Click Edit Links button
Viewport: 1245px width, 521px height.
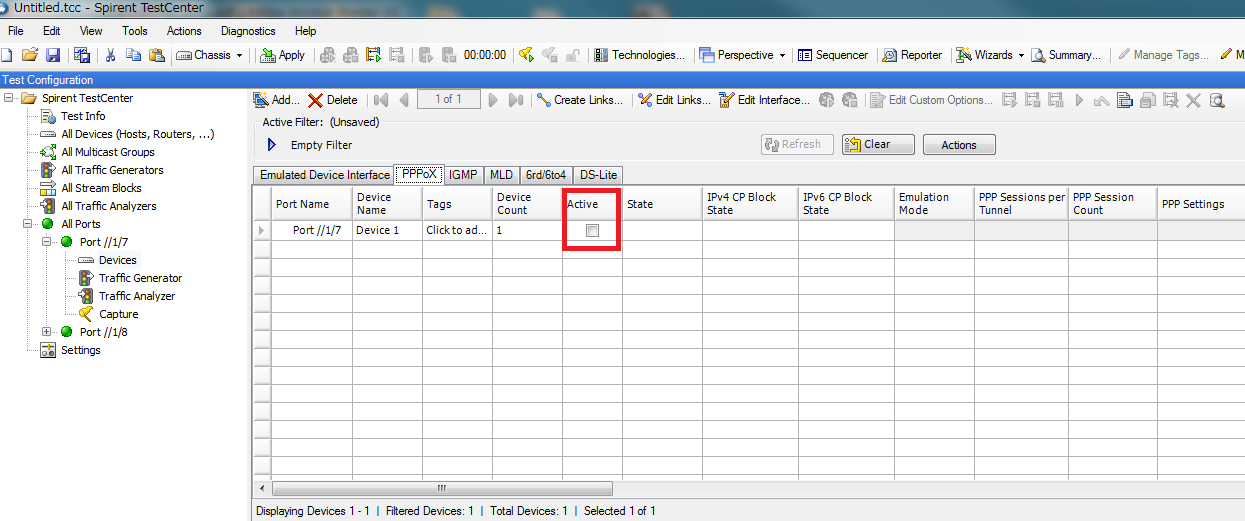(x=673, y=100)
